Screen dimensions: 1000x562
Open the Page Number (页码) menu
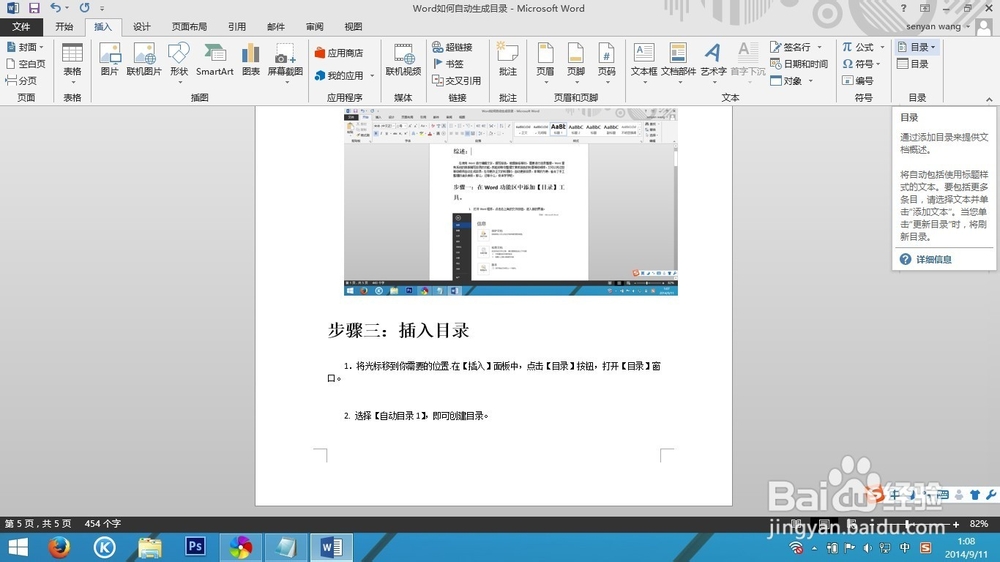click(x=607, y=64)
